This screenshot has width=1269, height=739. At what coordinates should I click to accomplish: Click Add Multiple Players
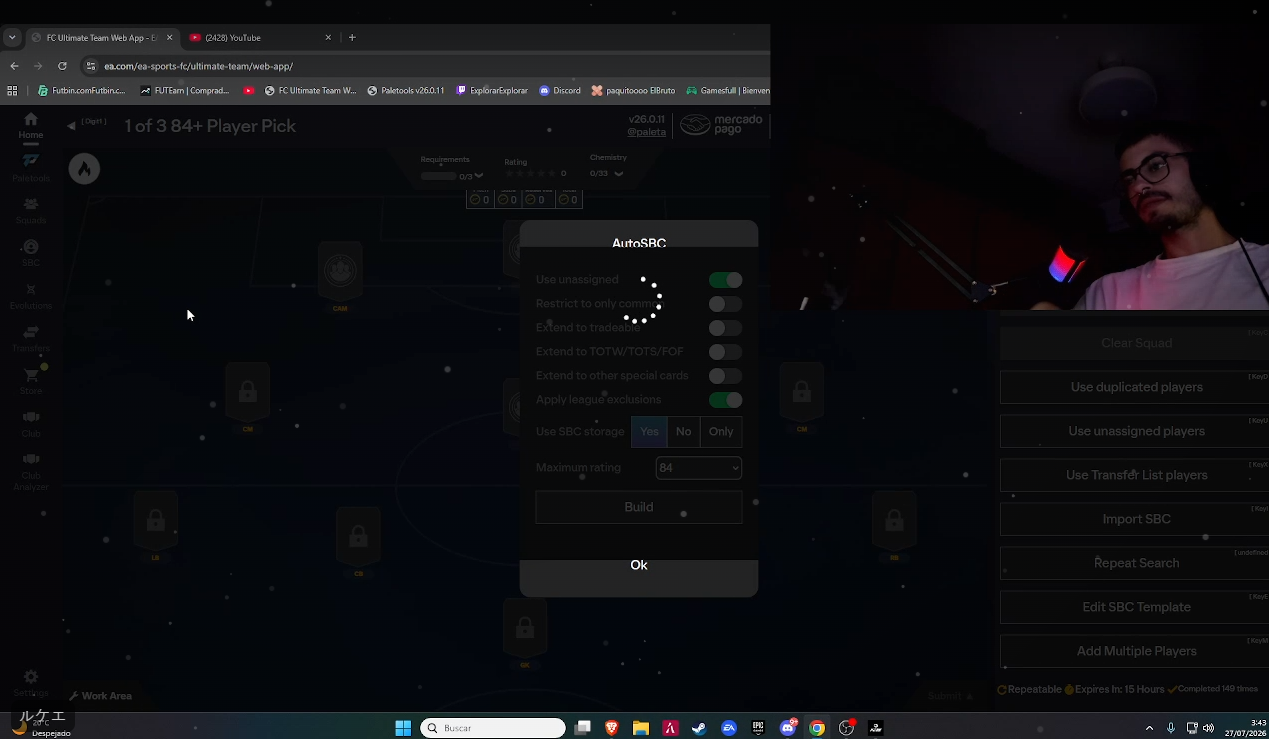click(1137, 651)
